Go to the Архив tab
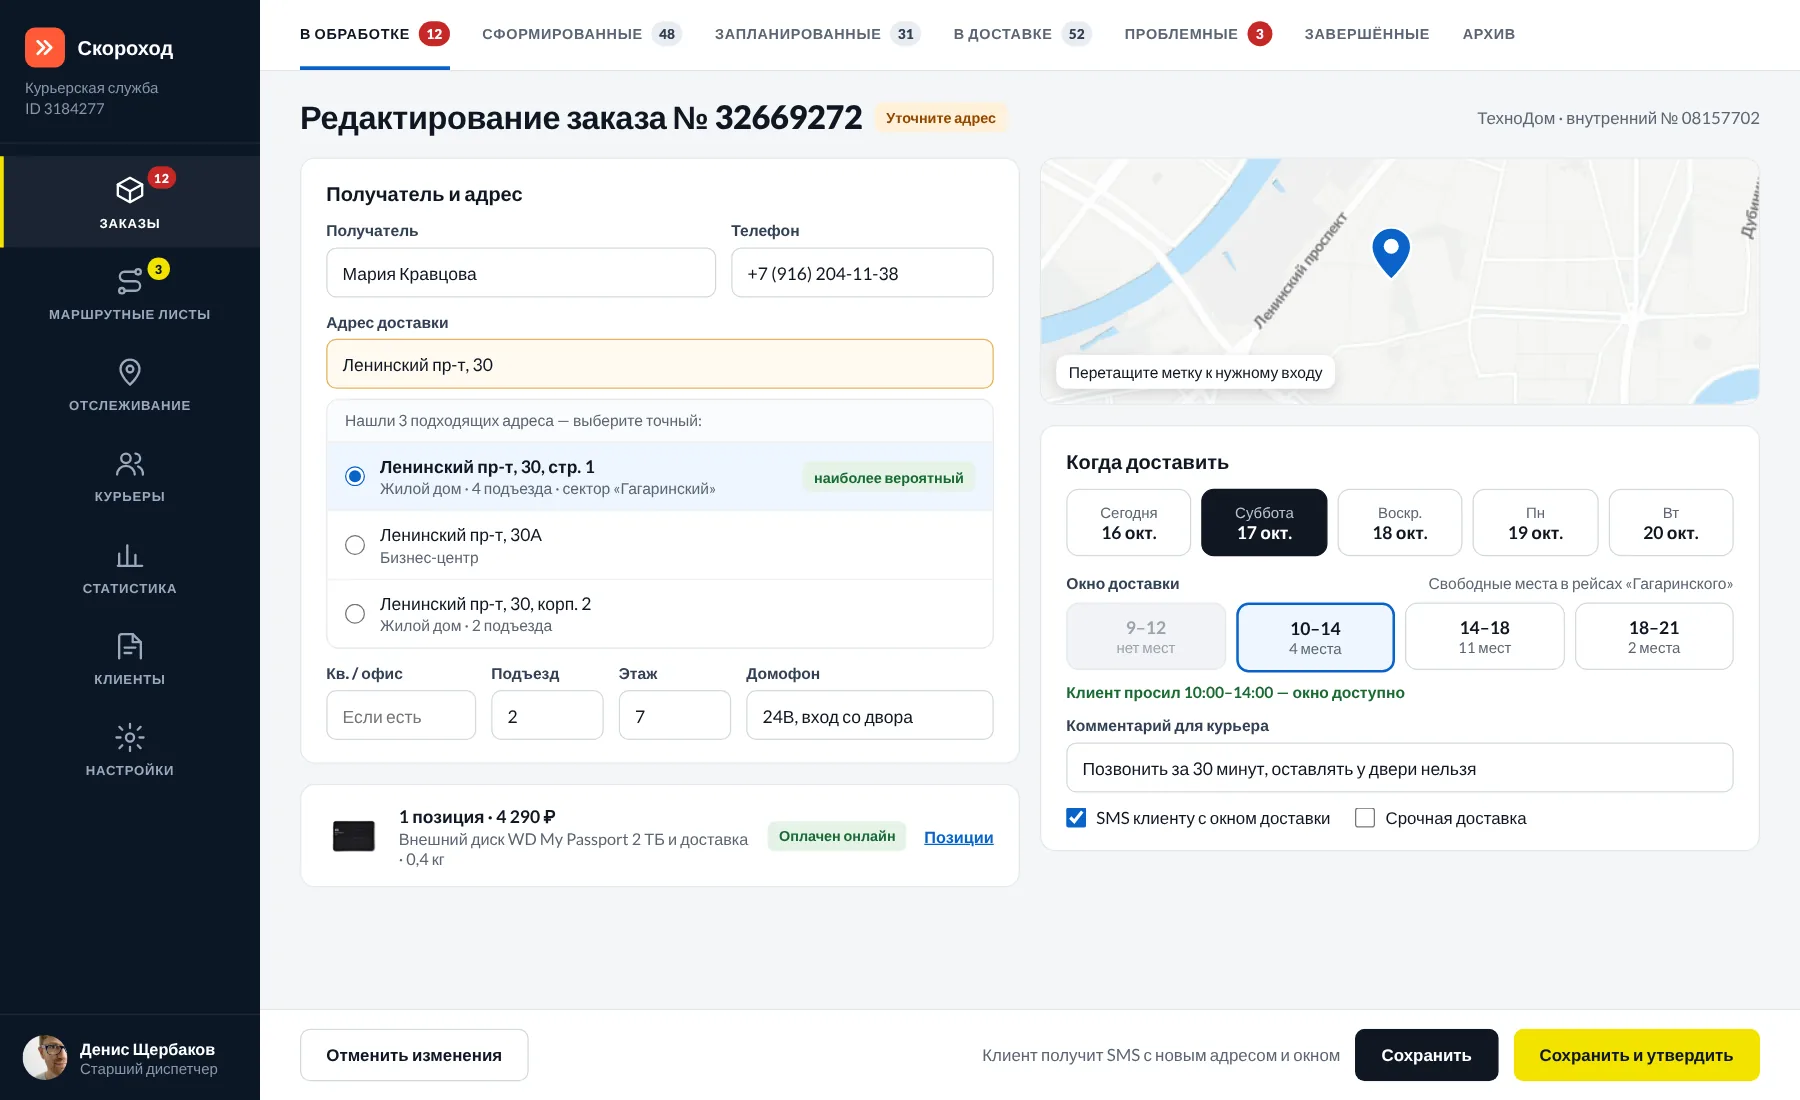 1489,34
